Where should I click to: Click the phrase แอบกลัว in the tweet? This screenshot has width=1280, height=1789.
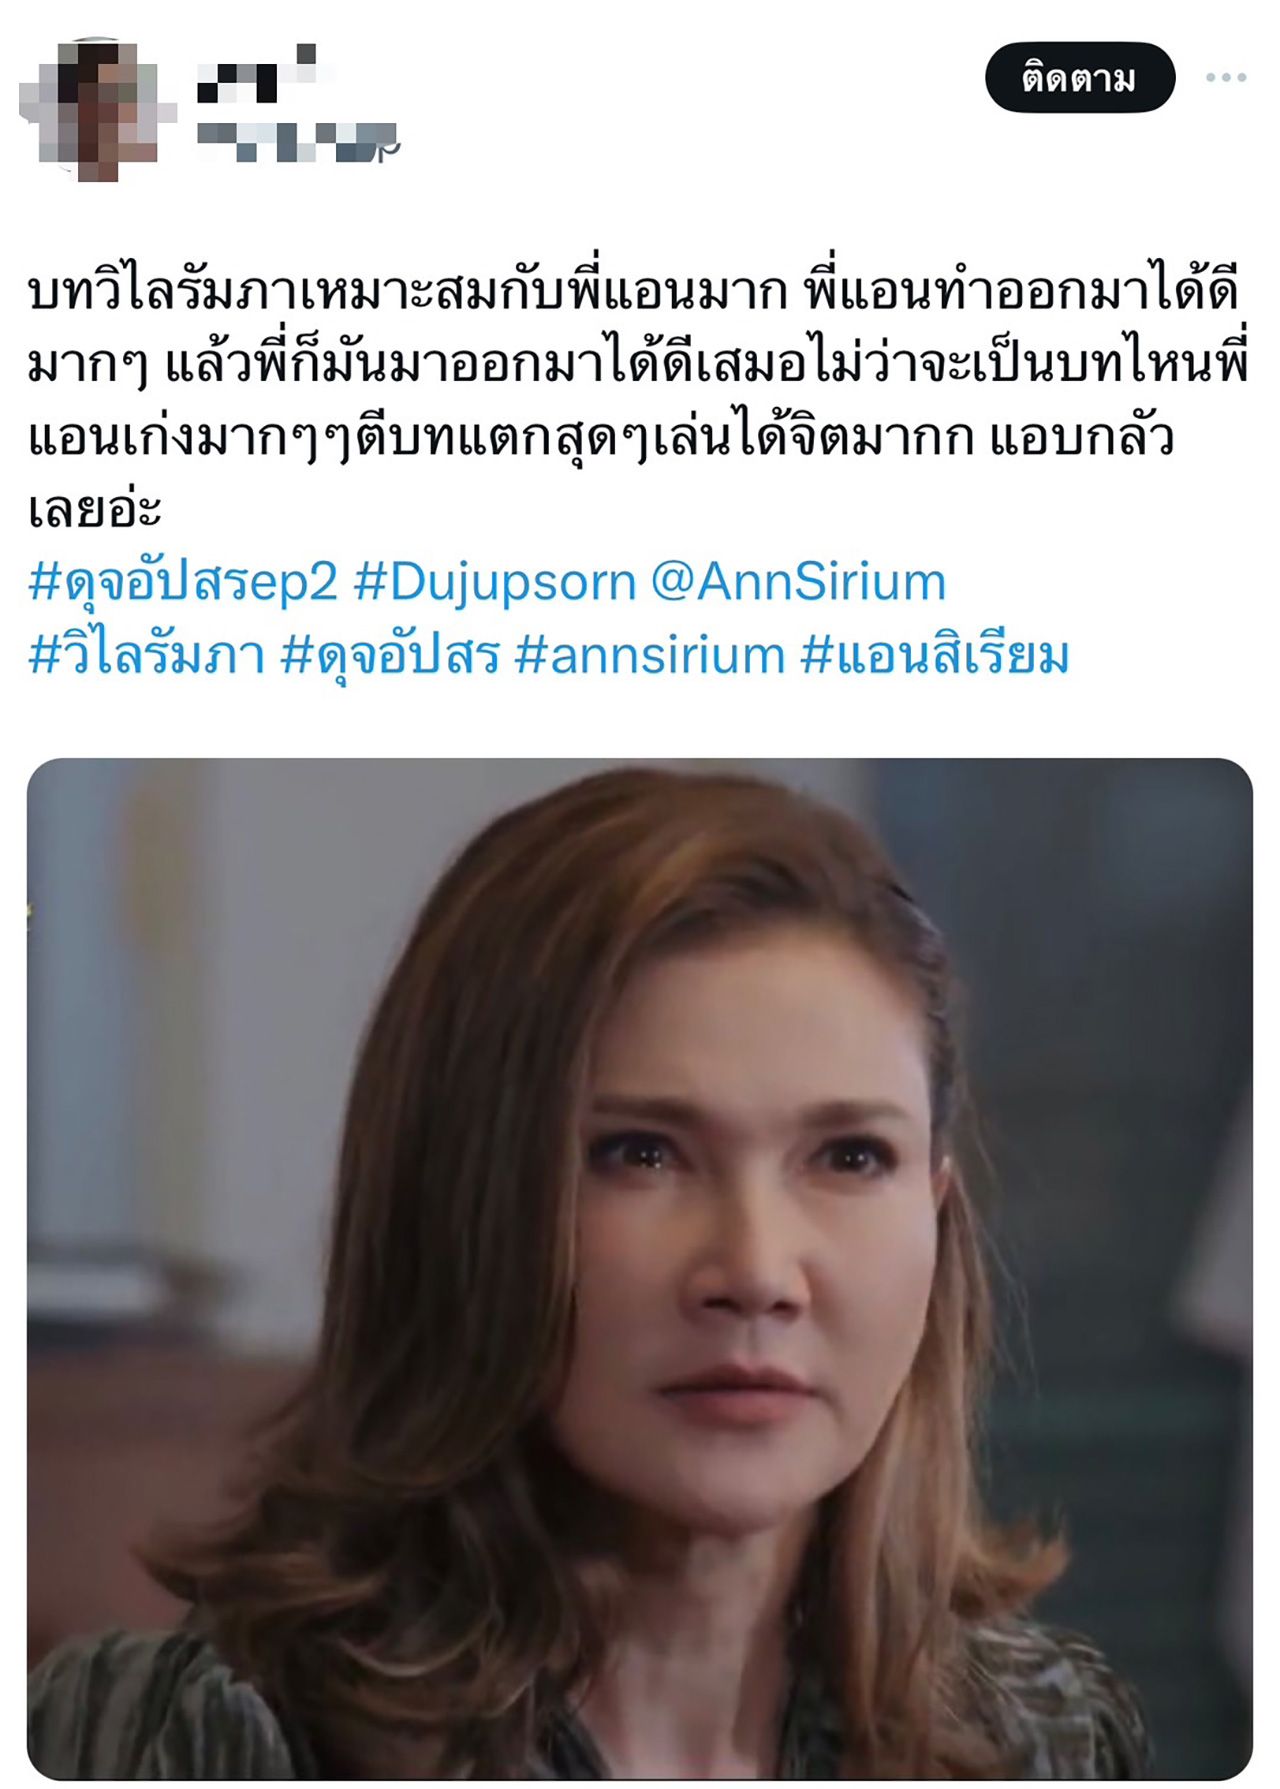(1081, 438)
